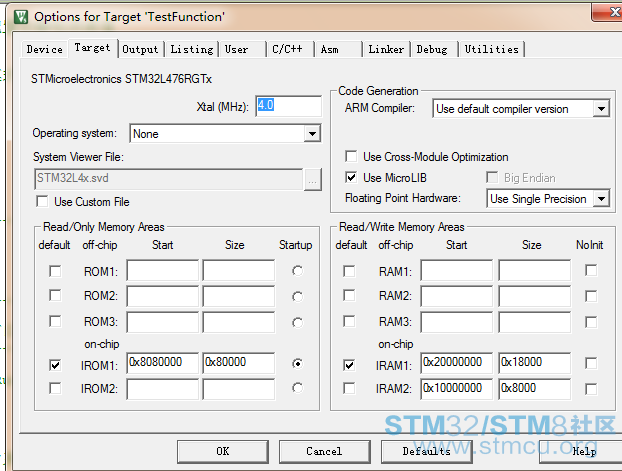Click the IROM1 Start field 0x8080000
Screen dimensions: 622x471
[x=163, y=363]
